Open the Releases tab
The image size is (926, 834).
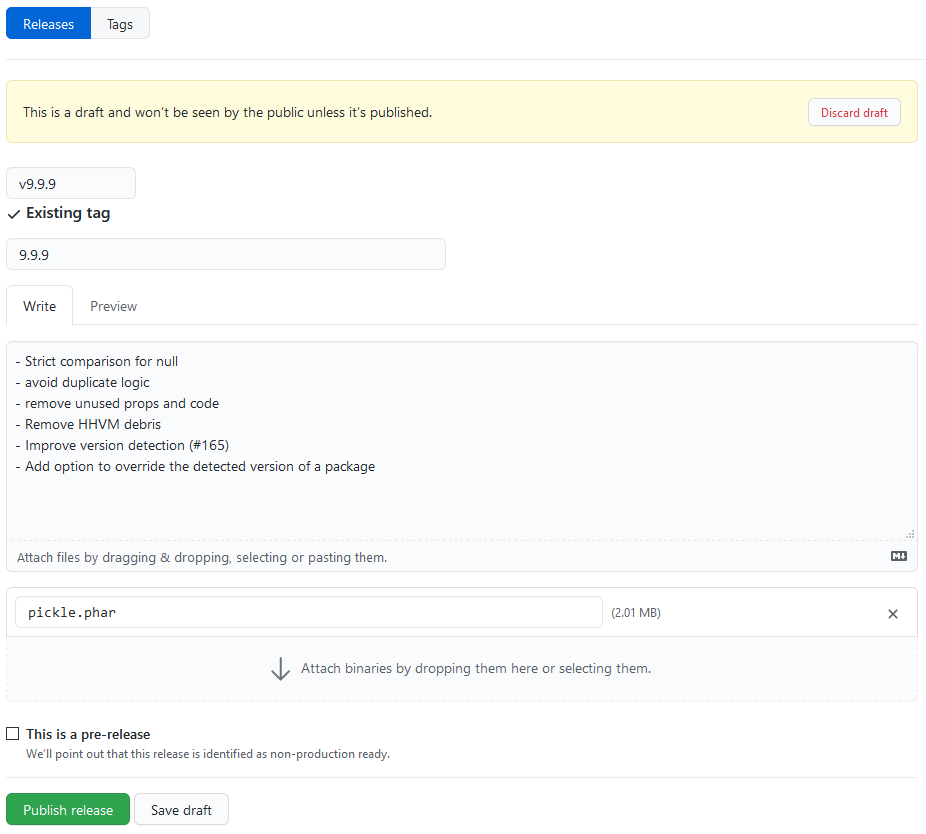coord(48,23)
